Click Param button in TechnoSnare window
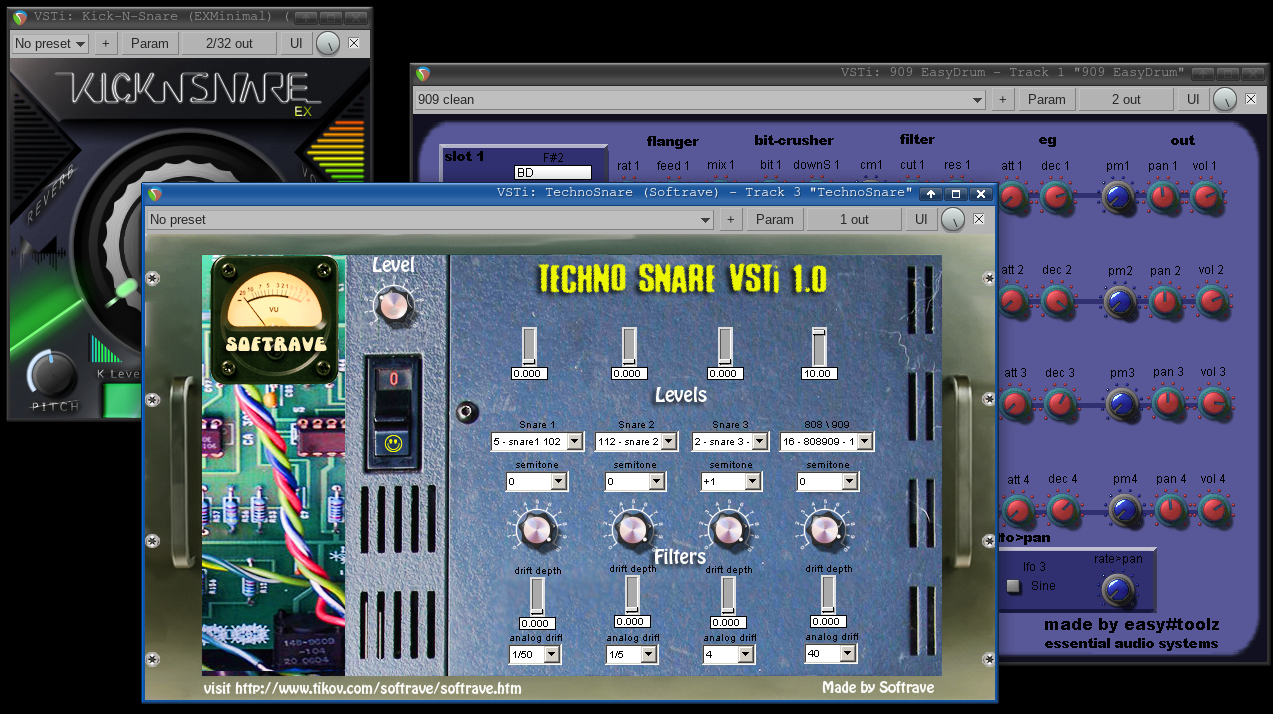 pyautogui.click(x=774, y=219)
